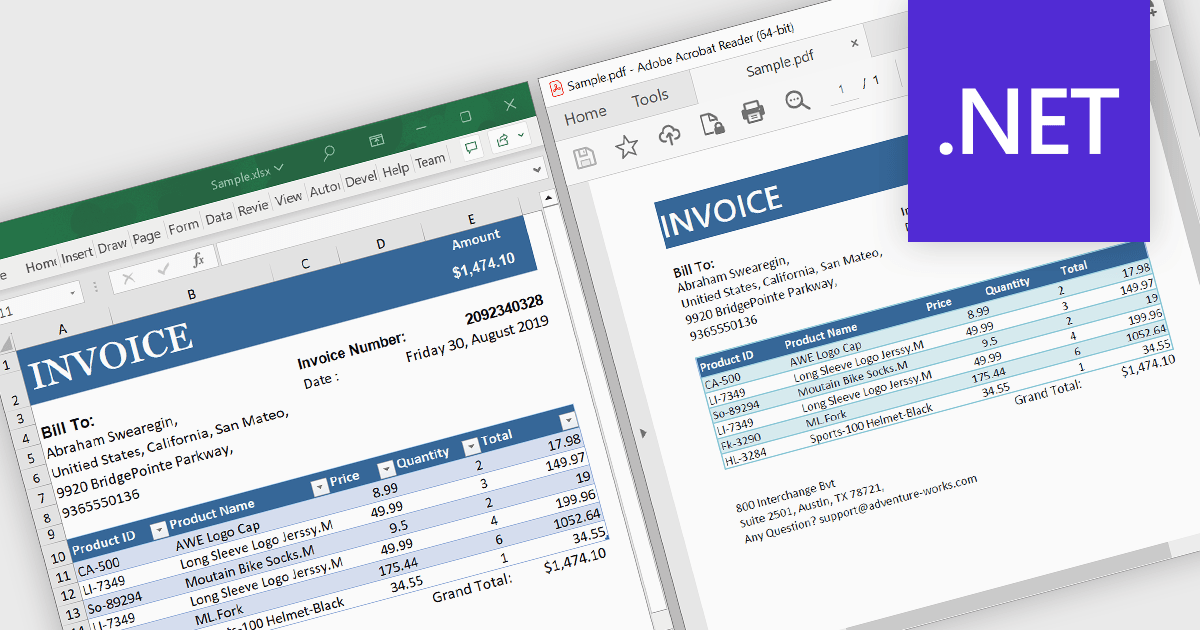The height and width of the screenshot is (630, 1200).
Task: Open the find text magnifier in Acrobat
Action: pyautogui.click(x=797, y=100)
